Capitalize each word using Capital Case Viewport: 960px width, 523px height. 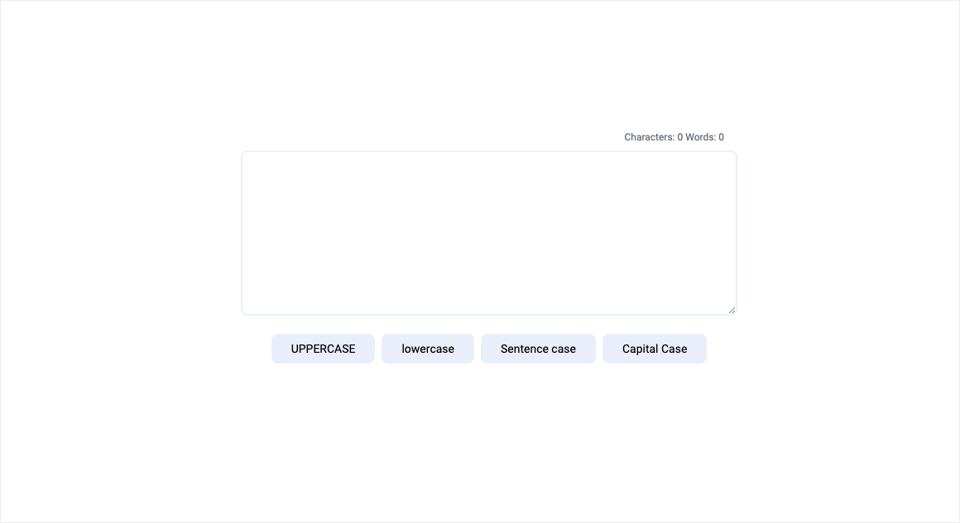[x=654, y=348]
